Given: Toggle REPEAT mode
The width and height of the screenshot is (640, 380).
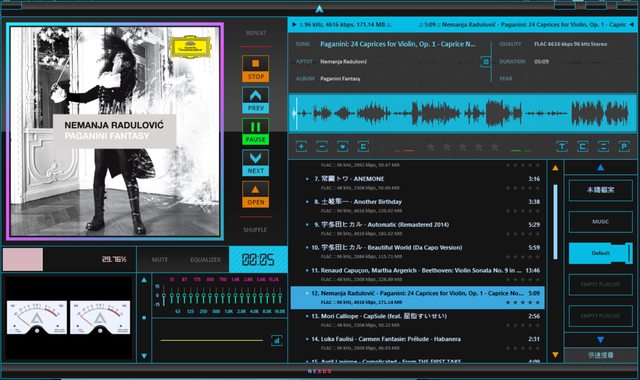Looking at the screenshot, I should point(256,33).
